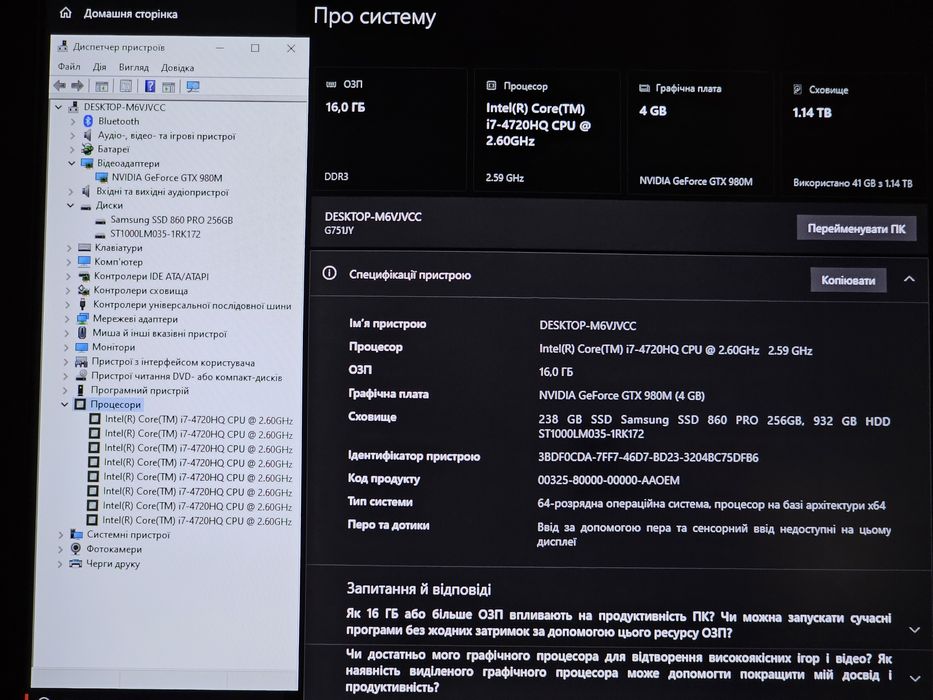Viewport: 933px width, 700px height.
Task: Expand the Bluetooth category
Action: pos(73,121)
